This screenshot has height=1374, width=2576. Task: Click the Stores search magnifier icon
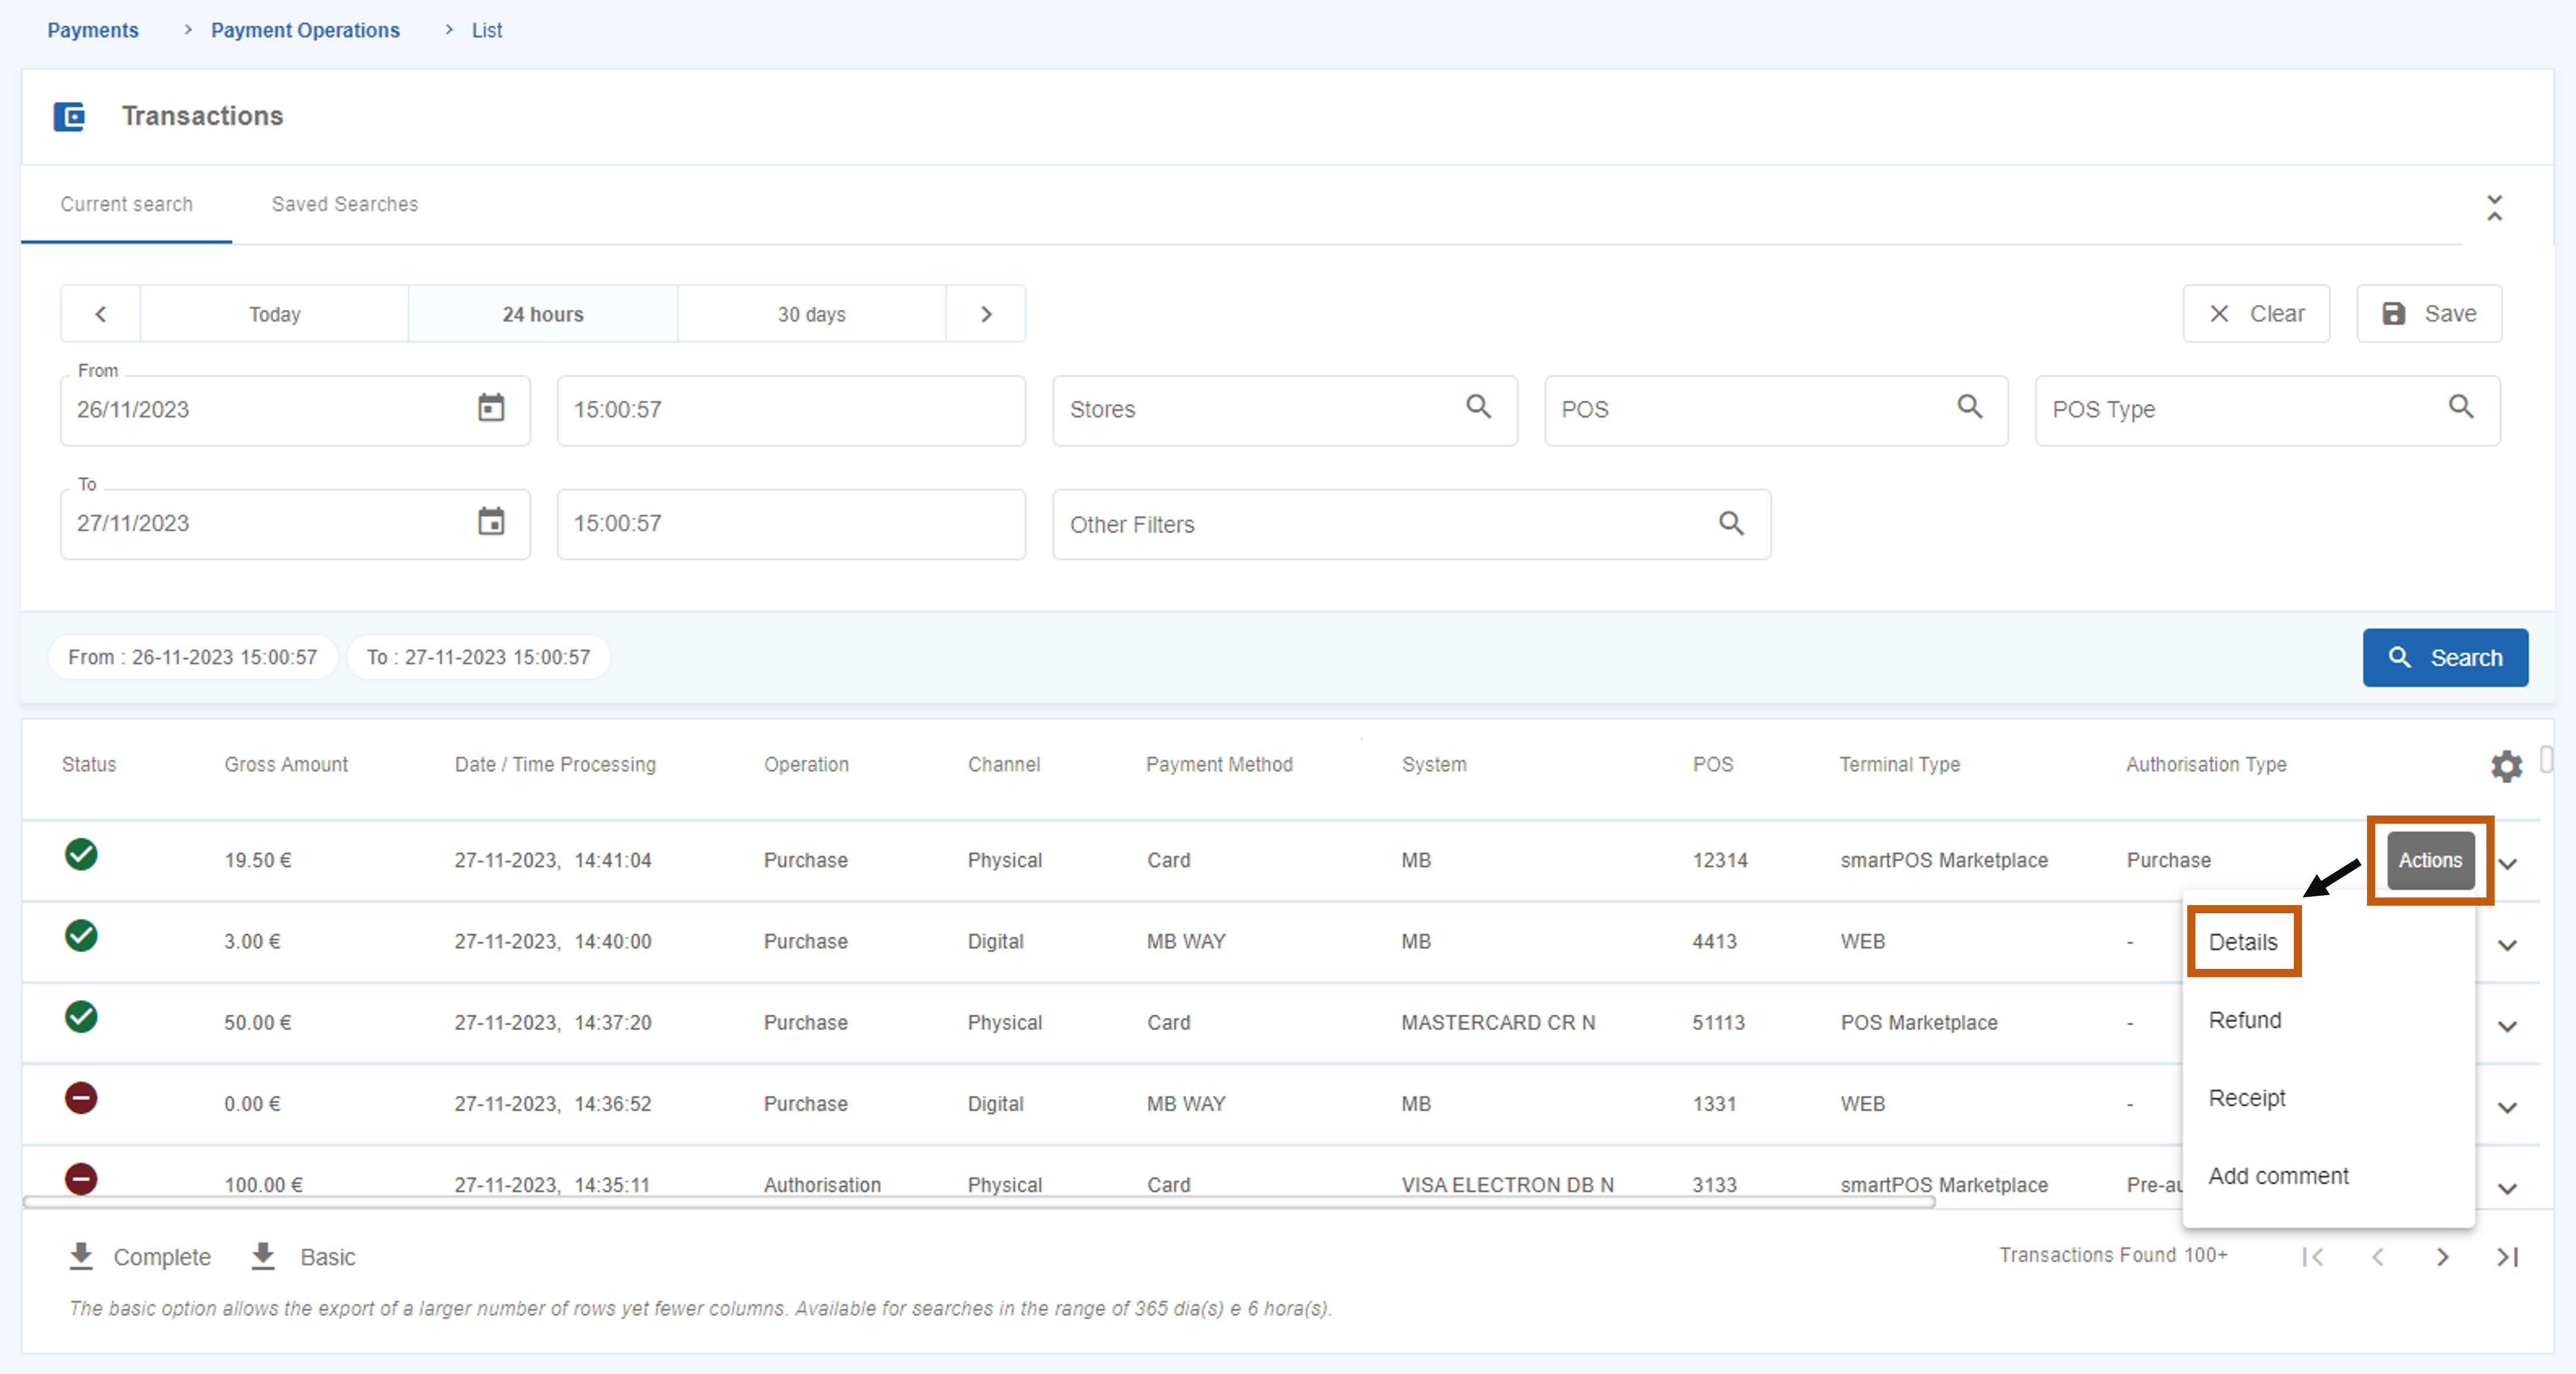[1478, 407]
